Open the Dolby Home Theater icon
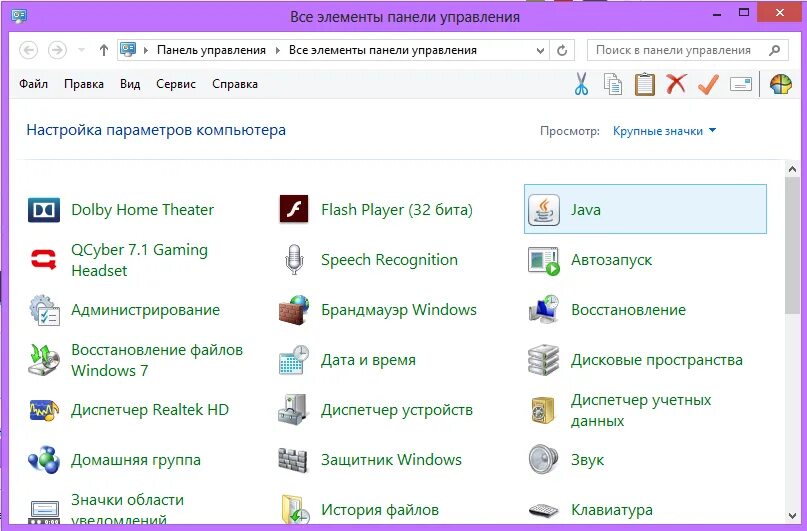Viewport: 807px width, 531px height. coord(44,210)
